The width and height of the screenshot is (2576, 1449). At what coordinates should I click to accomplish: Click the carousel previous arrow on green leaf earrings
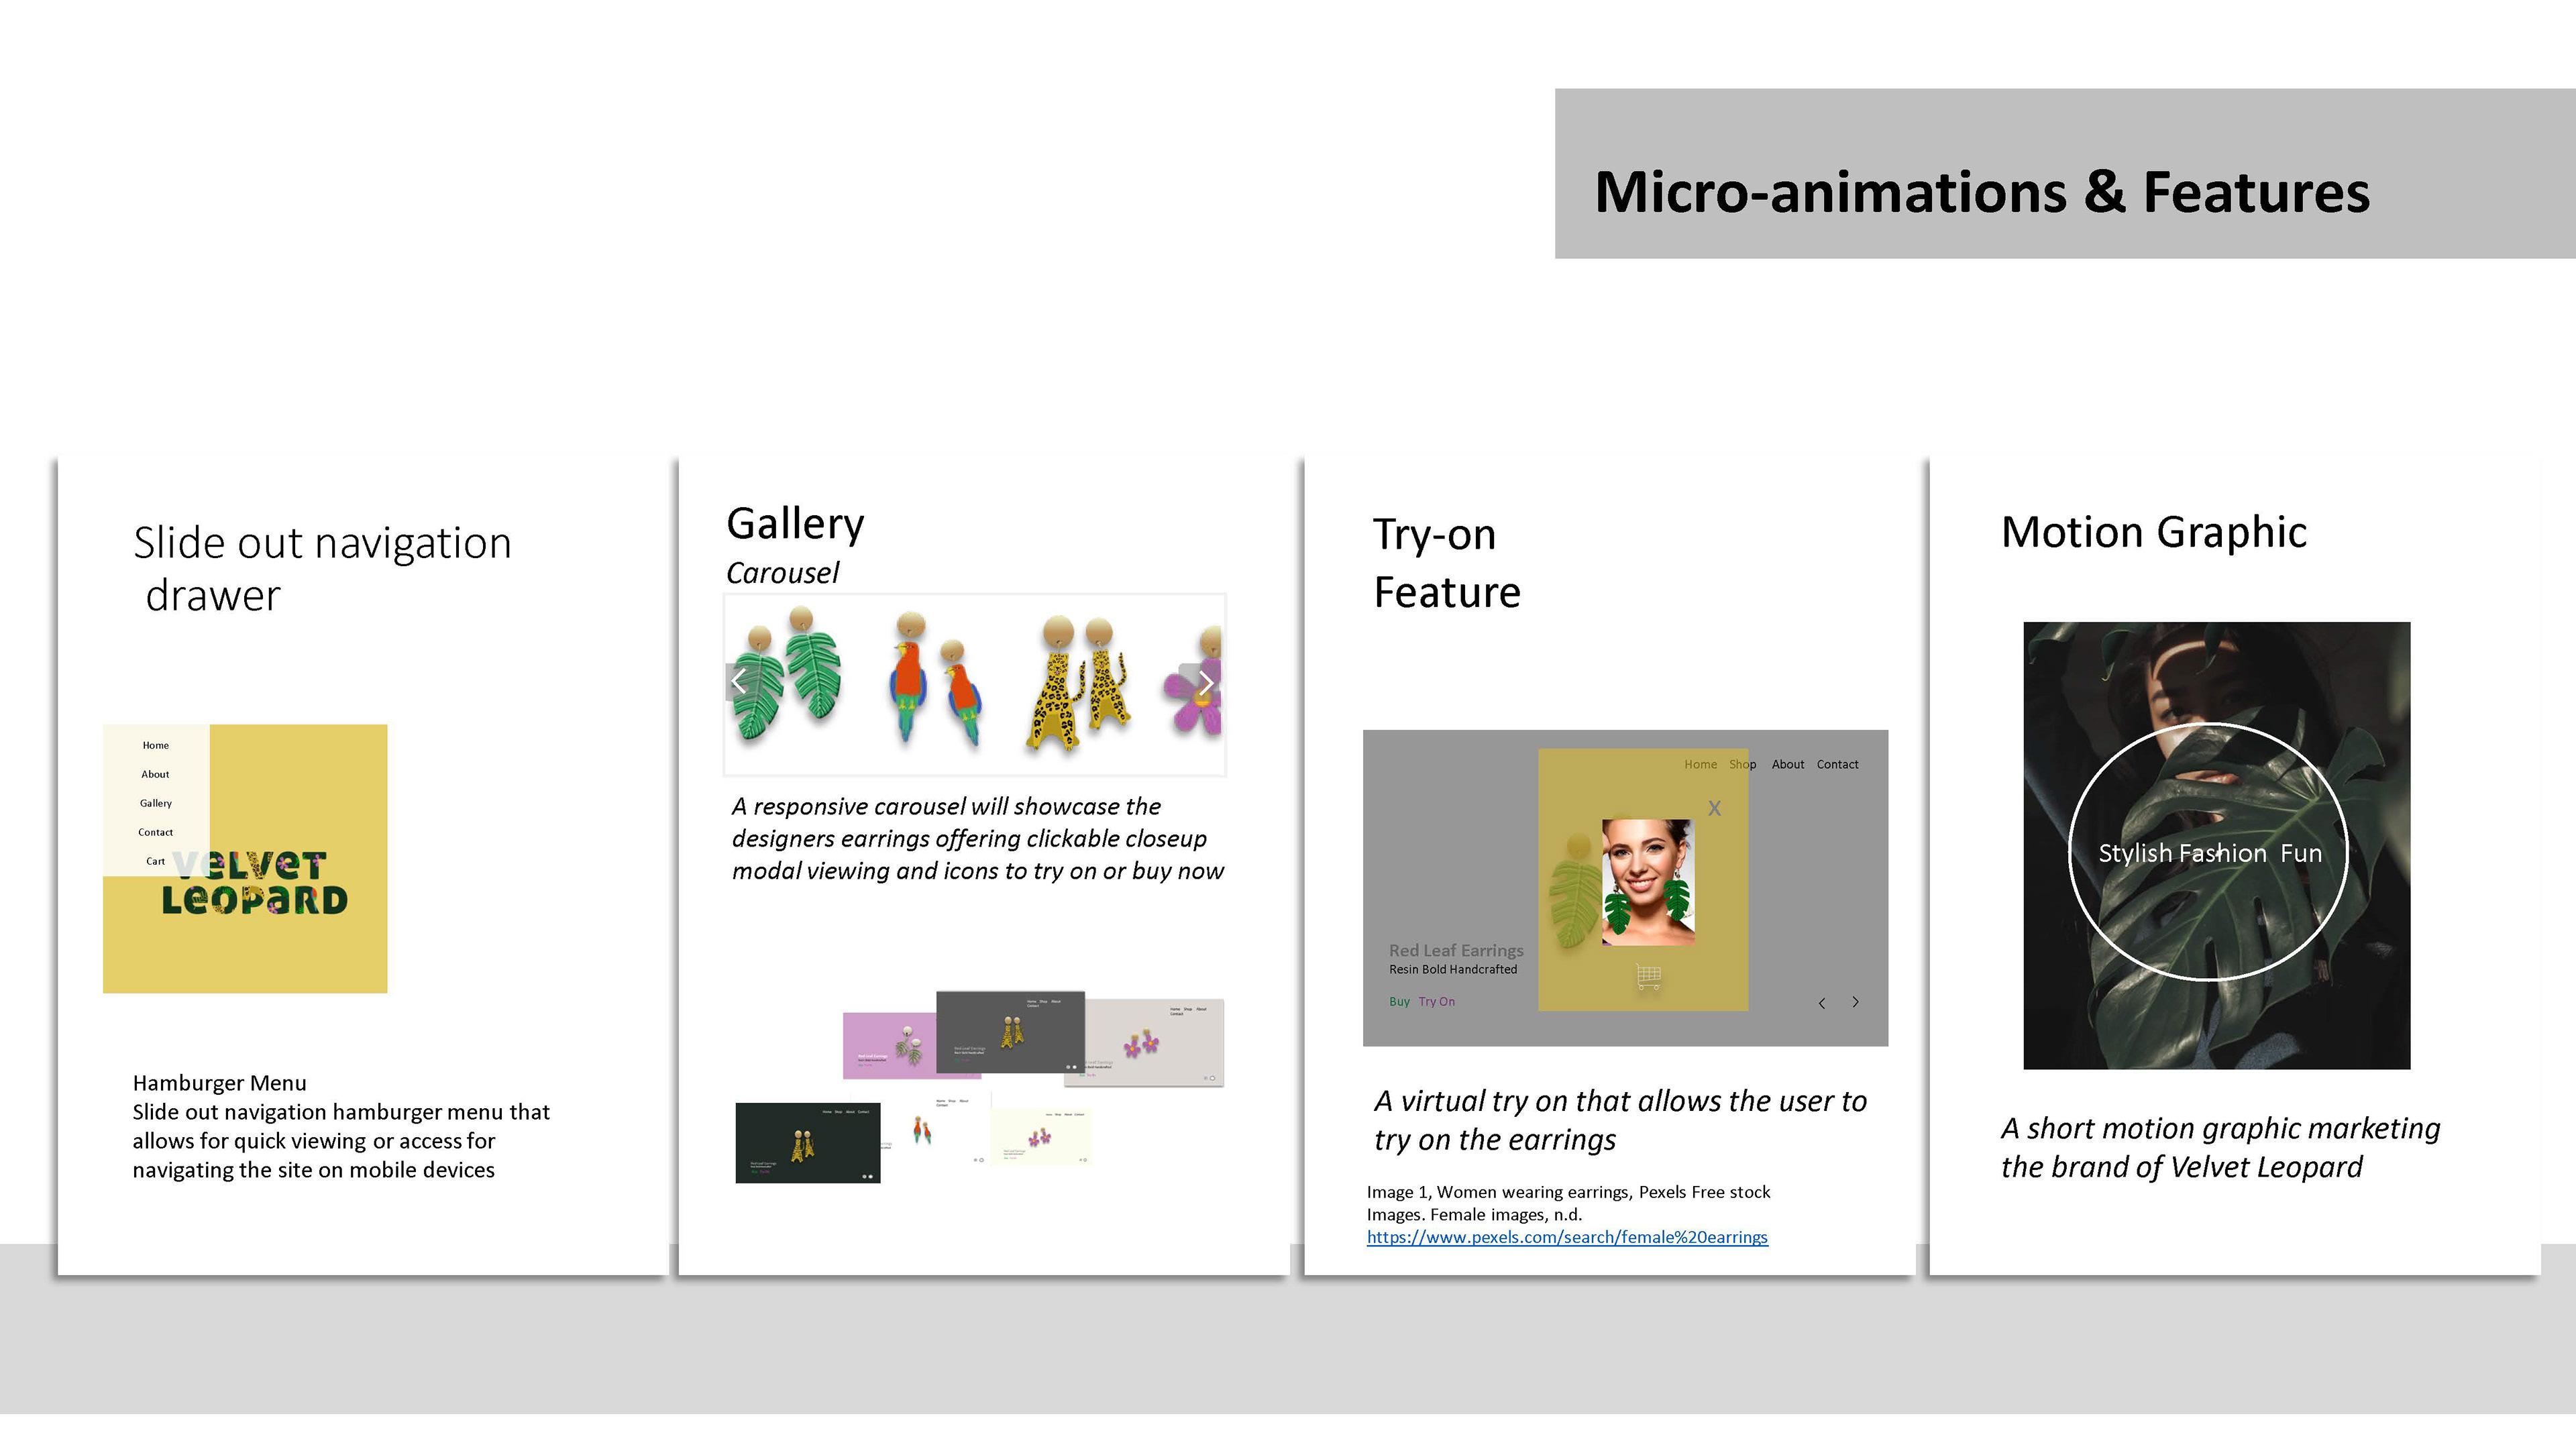pyautogui.click(x=738, y=682)
